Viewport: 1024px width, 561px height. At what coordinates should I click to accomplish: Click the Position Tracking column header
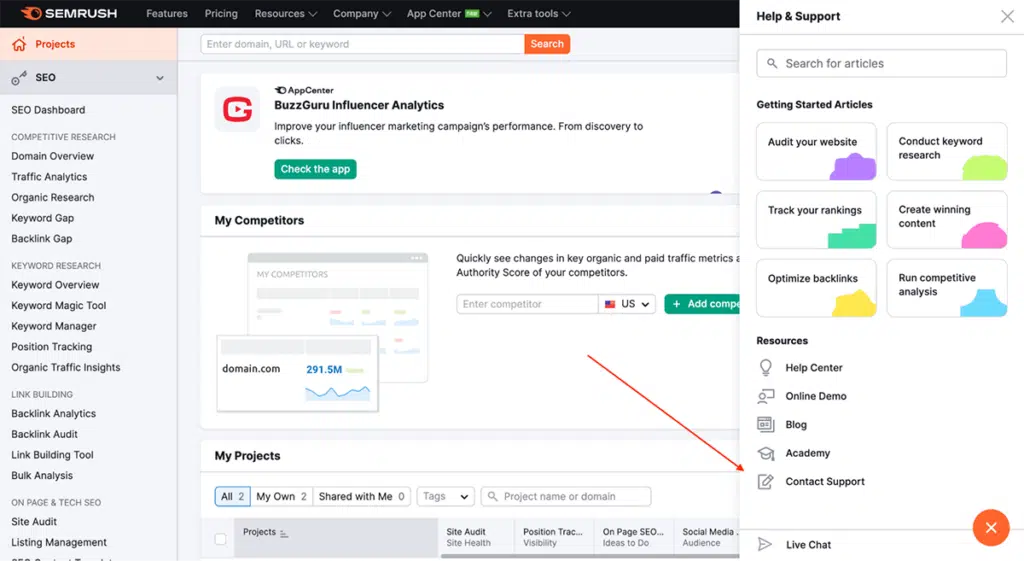(x=554, y=537)
